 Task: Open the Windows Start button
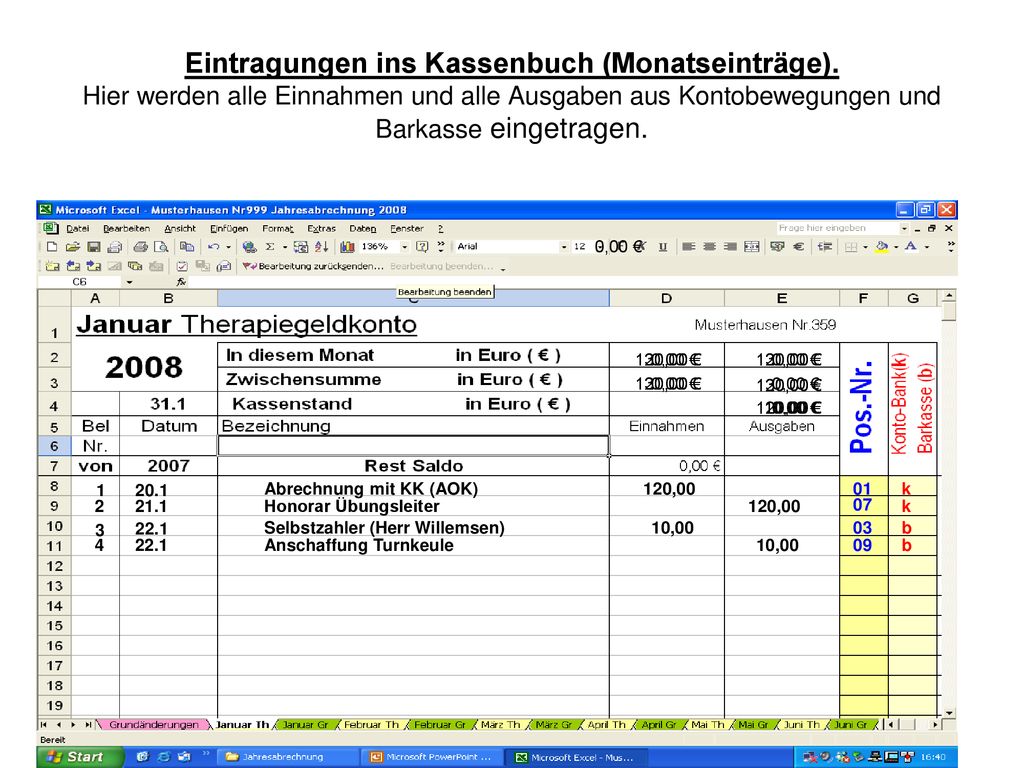point(79,757)
